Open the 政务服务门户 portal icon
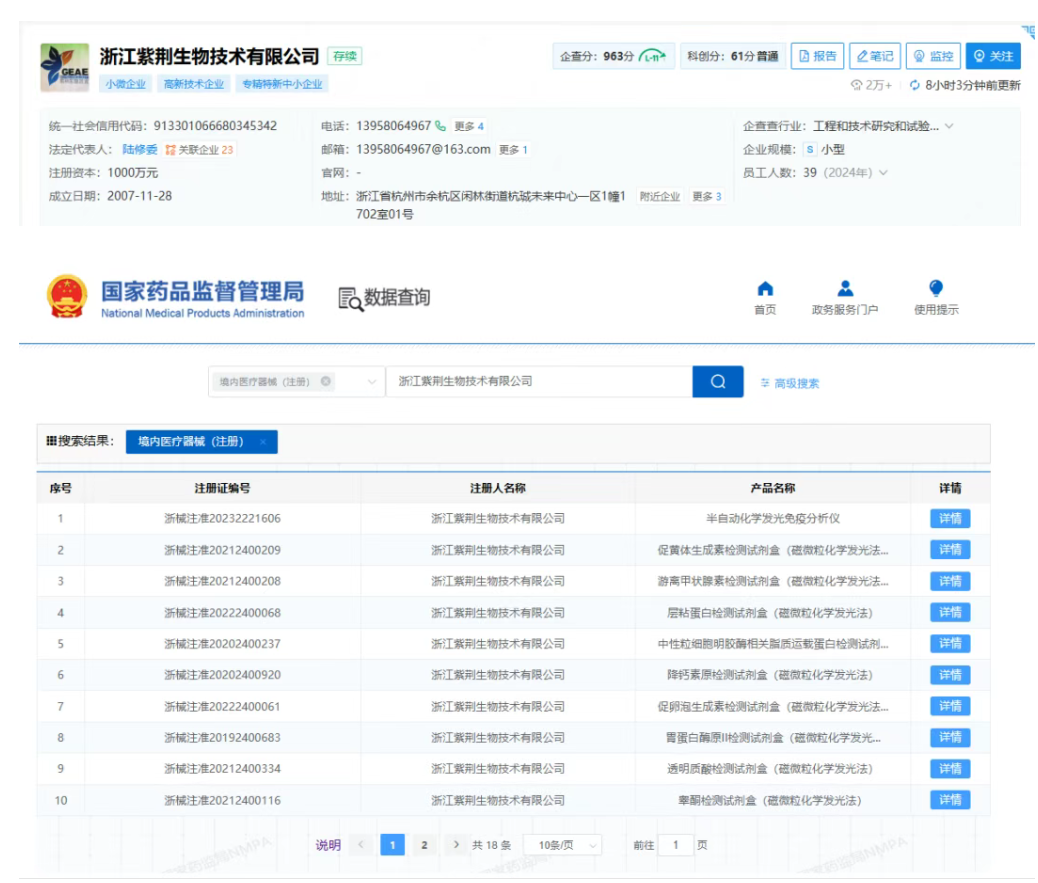Viewport: 1038px width, 883px height. pyautogui.click(x=845, y=289)
